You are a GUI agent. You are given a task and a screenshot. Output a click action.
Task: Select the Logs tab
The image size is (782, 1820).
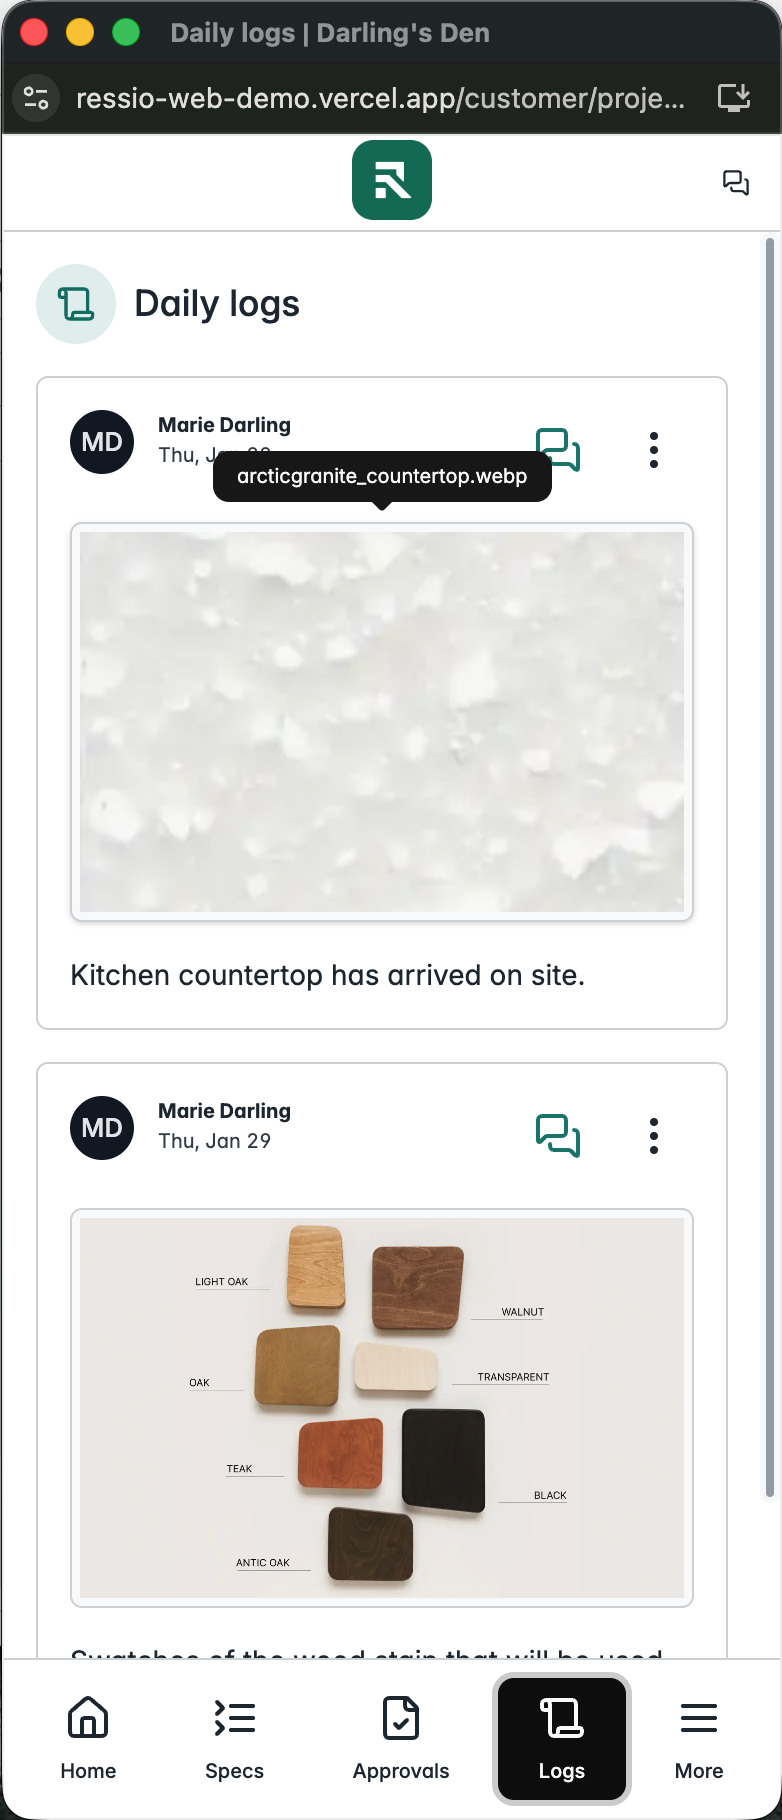click(x=562, y=1738)
